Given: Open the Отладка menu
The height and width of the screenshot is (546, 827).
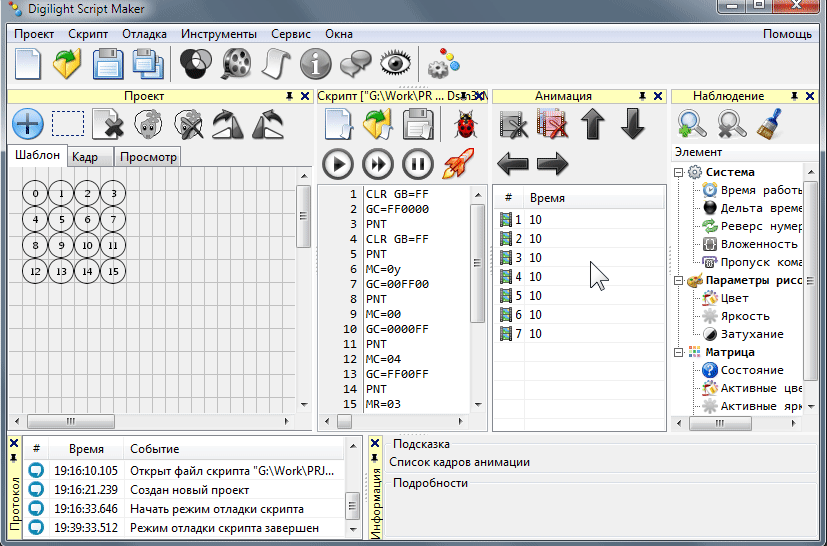Looking at the screenshot, I should (x=145, y=34).
